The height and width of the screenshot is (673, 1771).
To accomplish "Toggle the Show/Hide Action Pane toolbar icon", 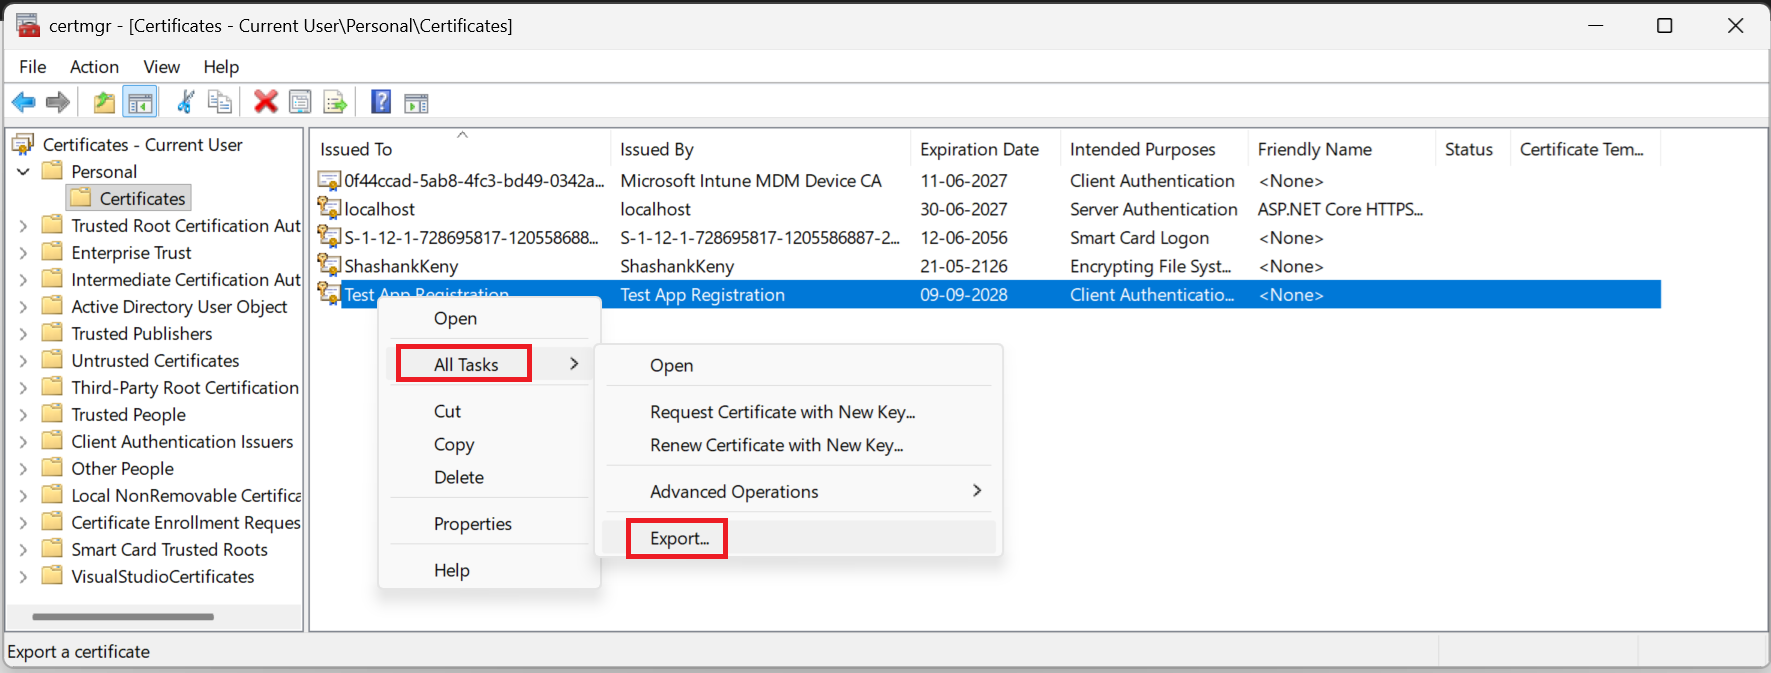I will click(416, 102).
